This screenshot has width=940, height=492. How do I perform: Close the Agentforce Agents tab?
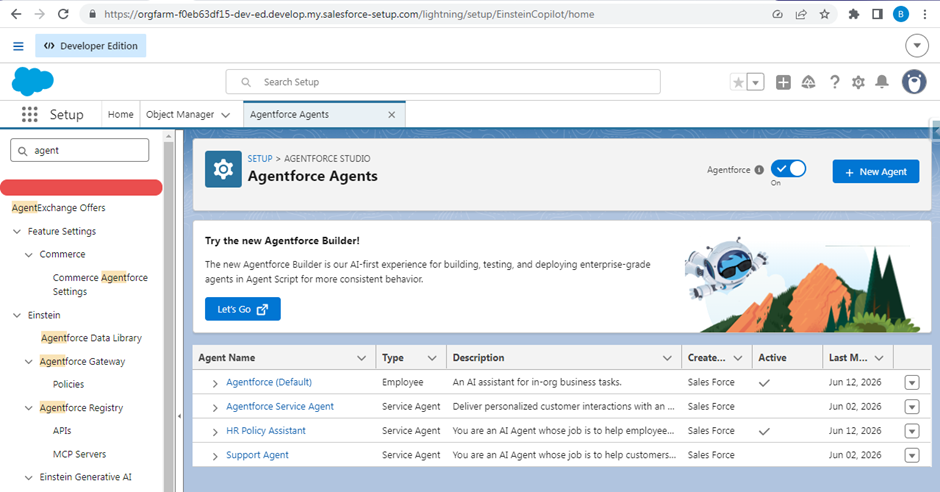pos(391,114)
